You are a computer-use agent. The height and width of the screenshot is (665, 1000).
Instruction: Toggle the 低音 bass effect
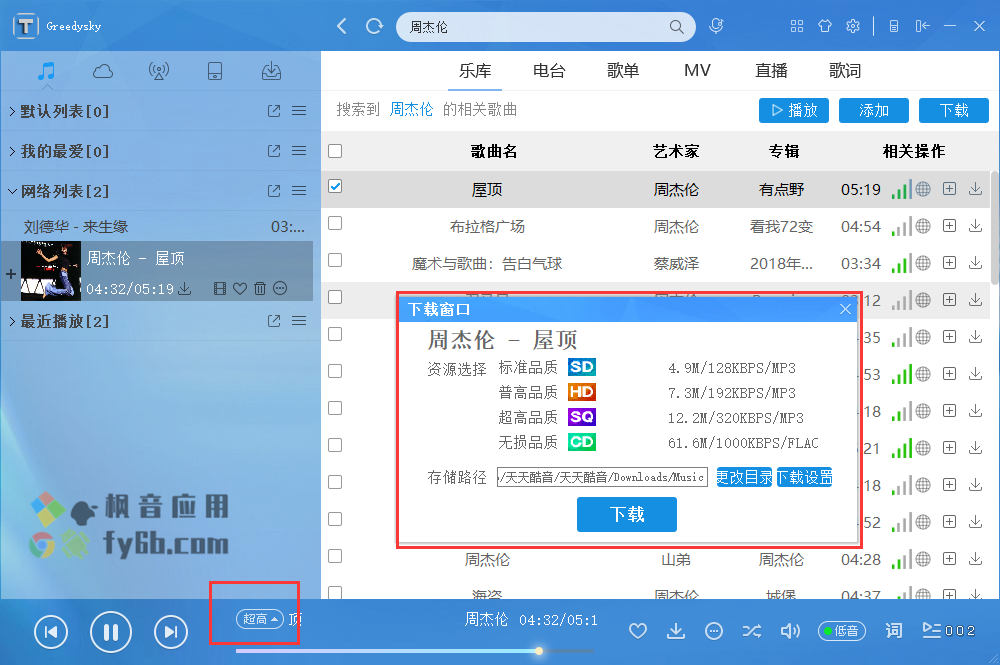842,631
